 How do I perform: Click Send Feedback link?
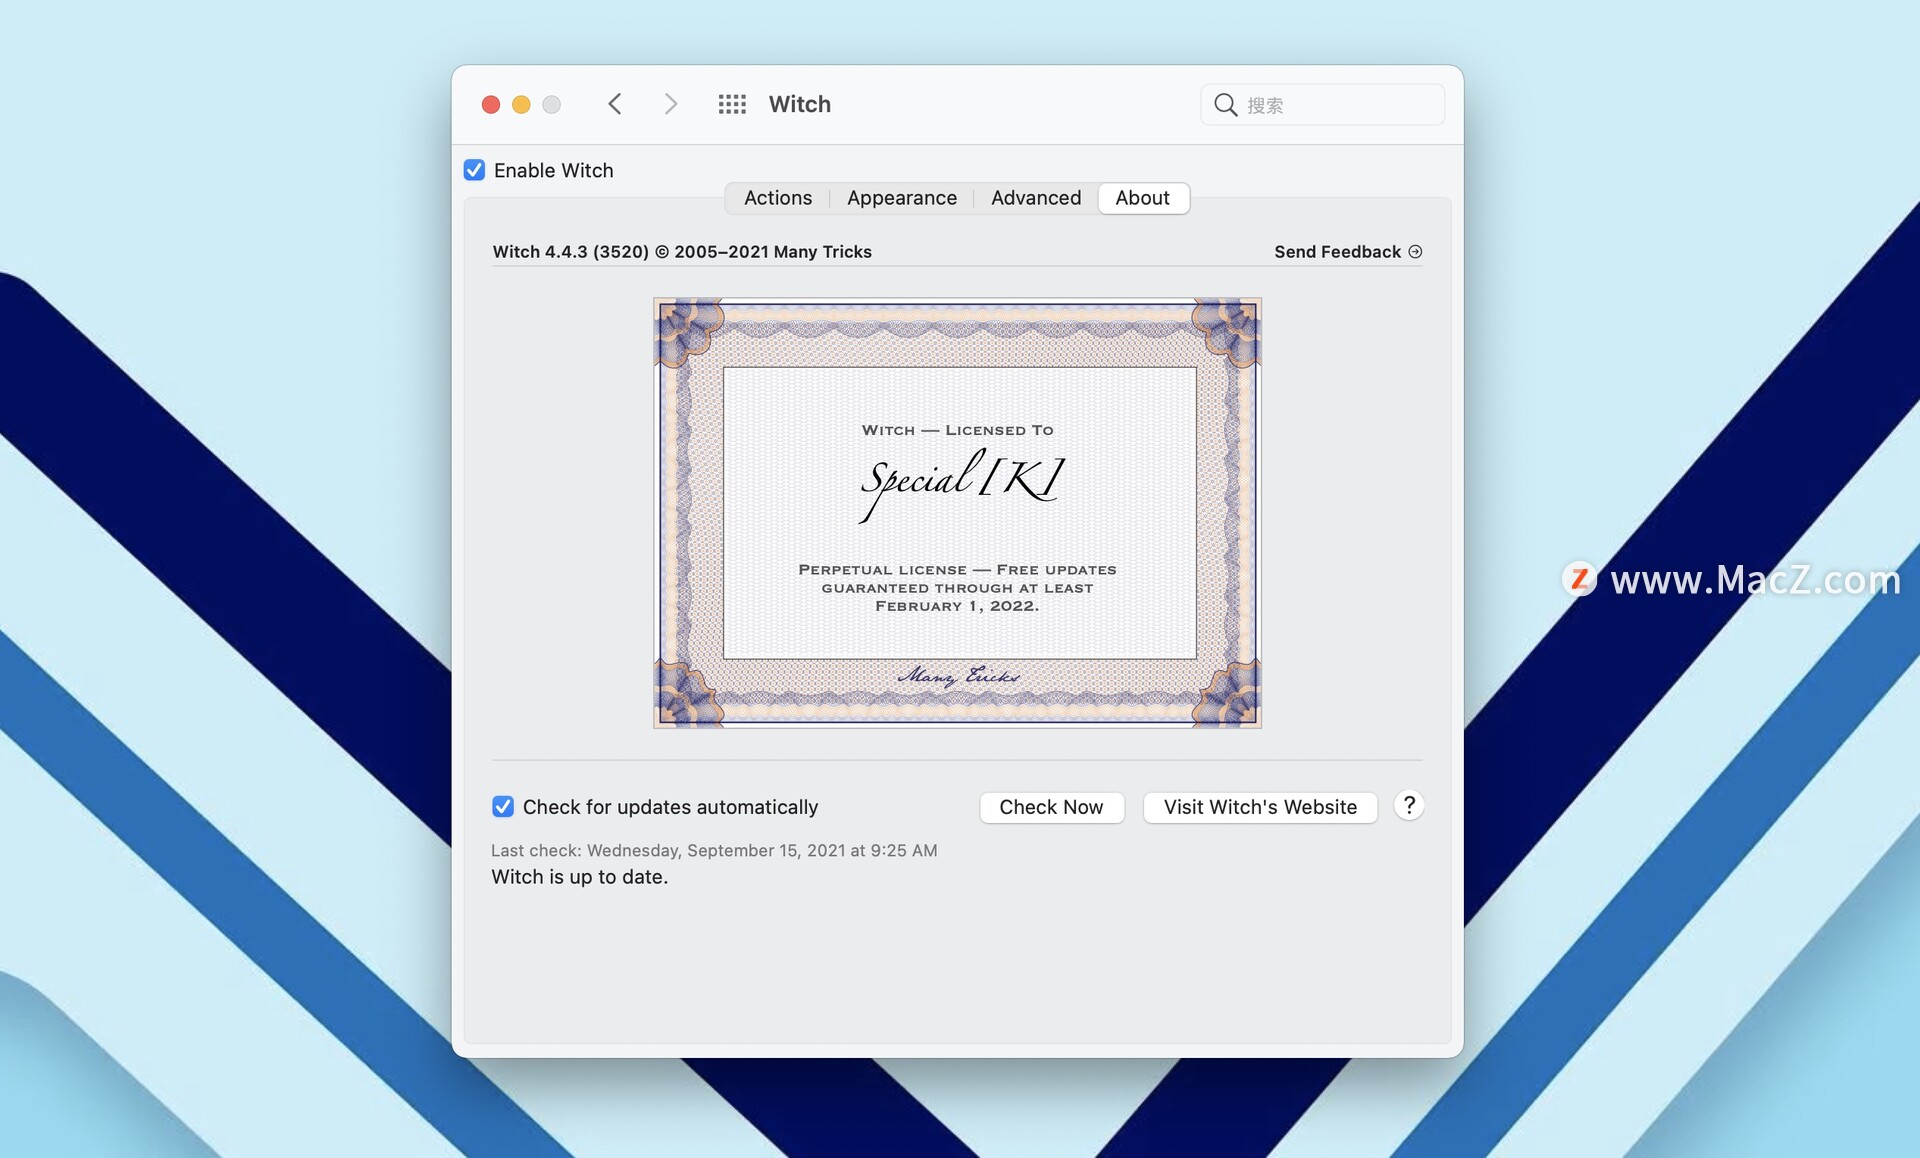[1347, 250]
